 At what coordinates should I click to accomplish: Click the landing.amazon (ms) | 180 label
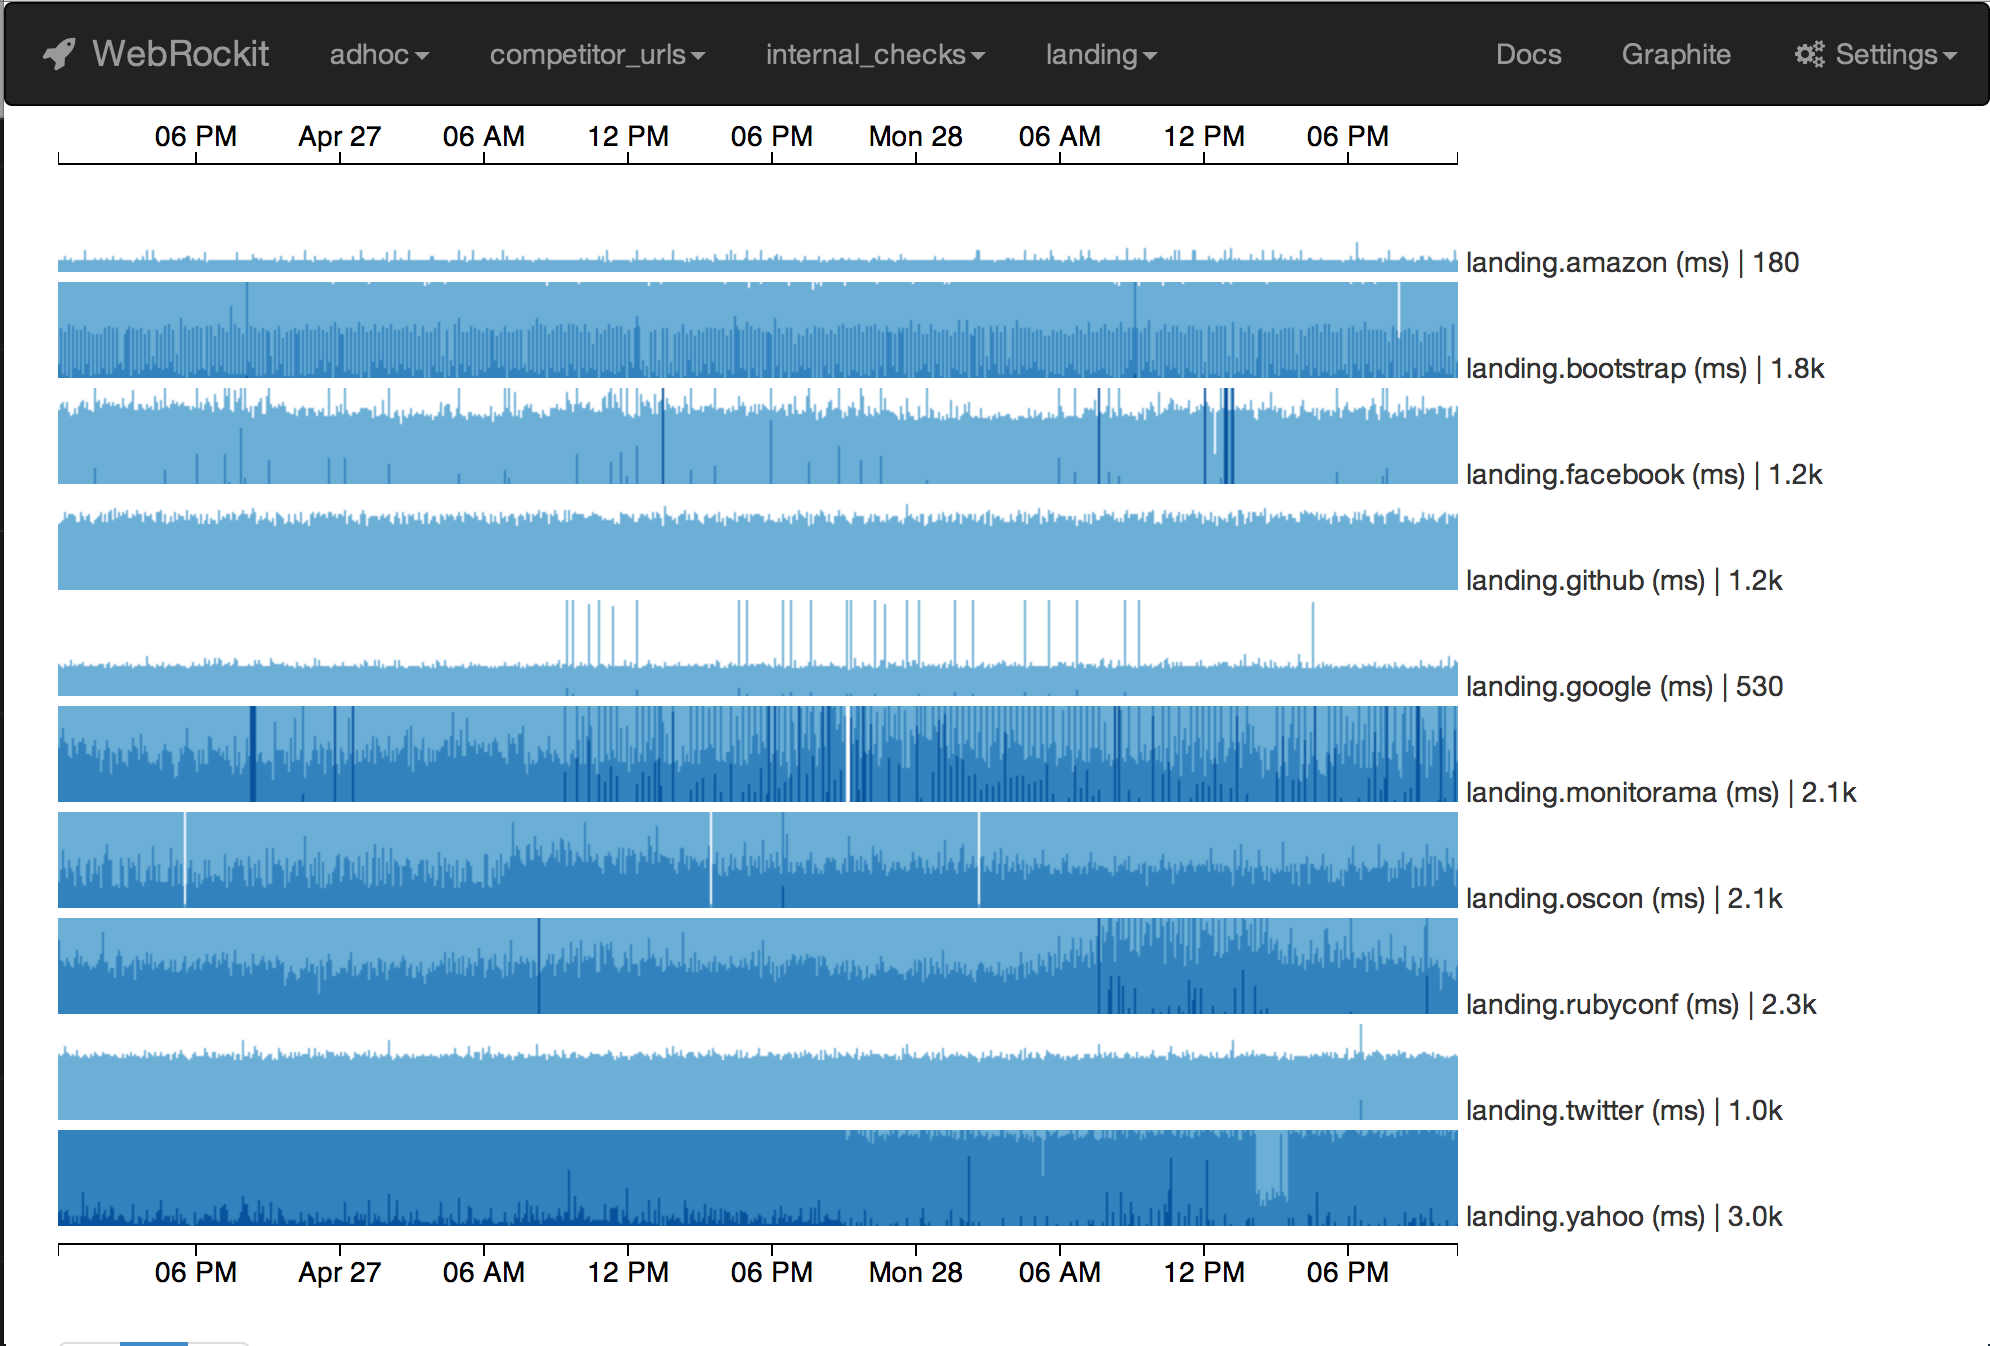(x=1632, y=263)
